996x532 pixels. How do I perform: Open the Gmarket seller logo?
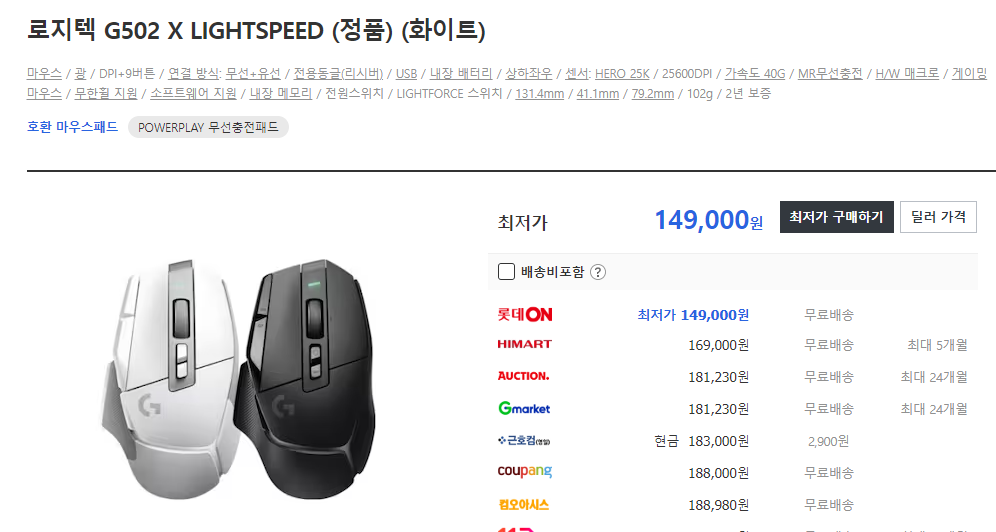[524, 408]
